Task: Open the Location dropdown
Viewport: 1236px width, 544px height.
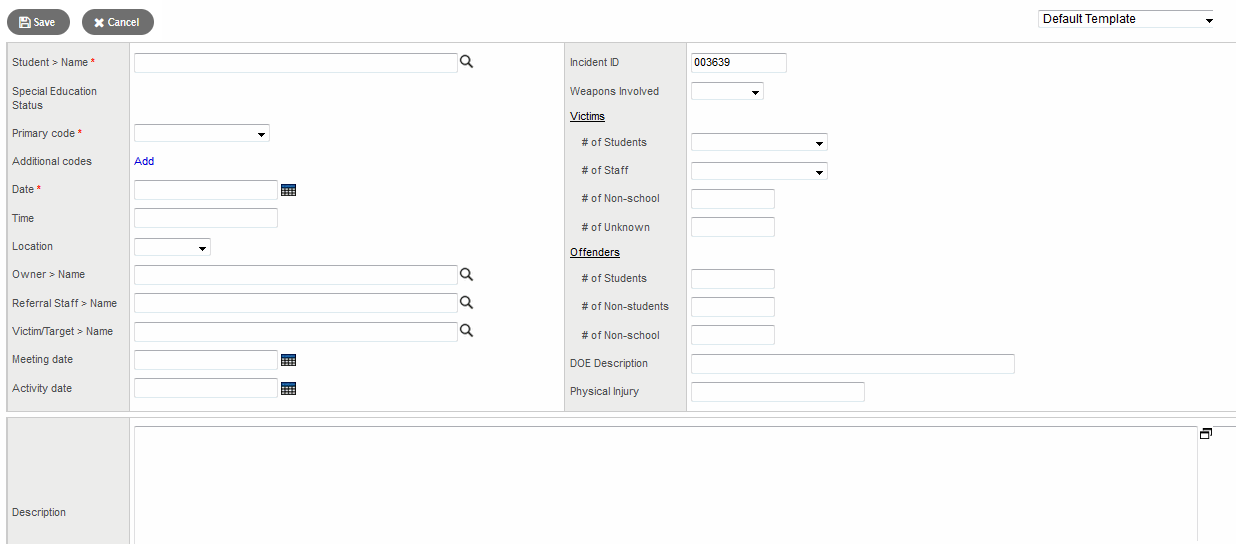Action: [172, 247]
